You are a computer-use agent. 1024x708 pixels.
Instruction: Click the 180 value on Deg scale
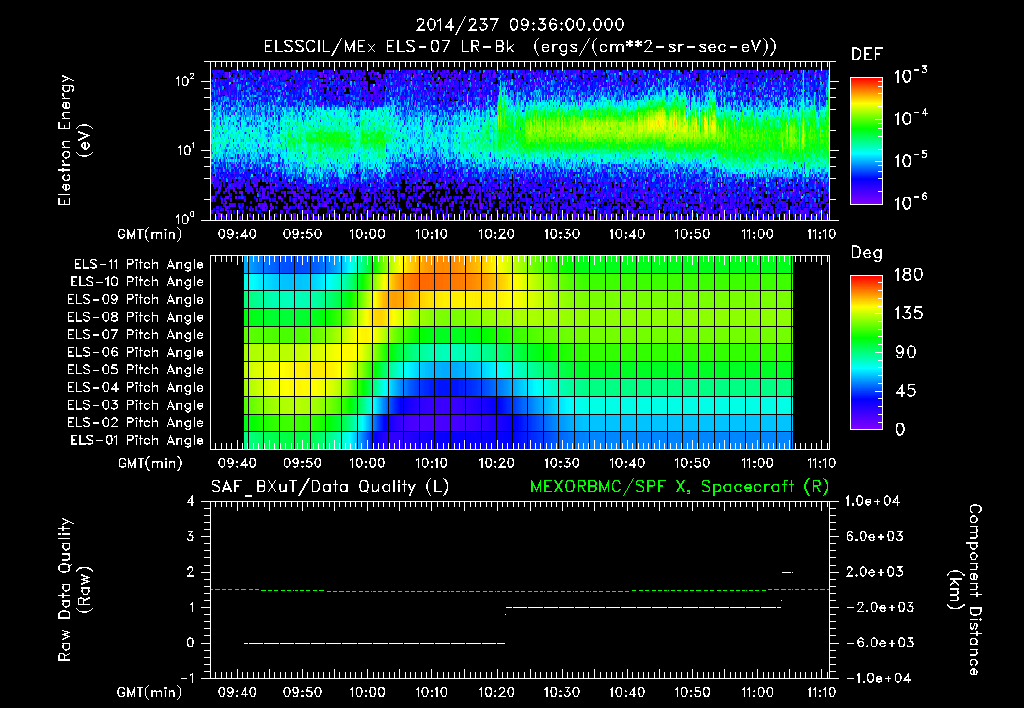(x=908, y=275)
